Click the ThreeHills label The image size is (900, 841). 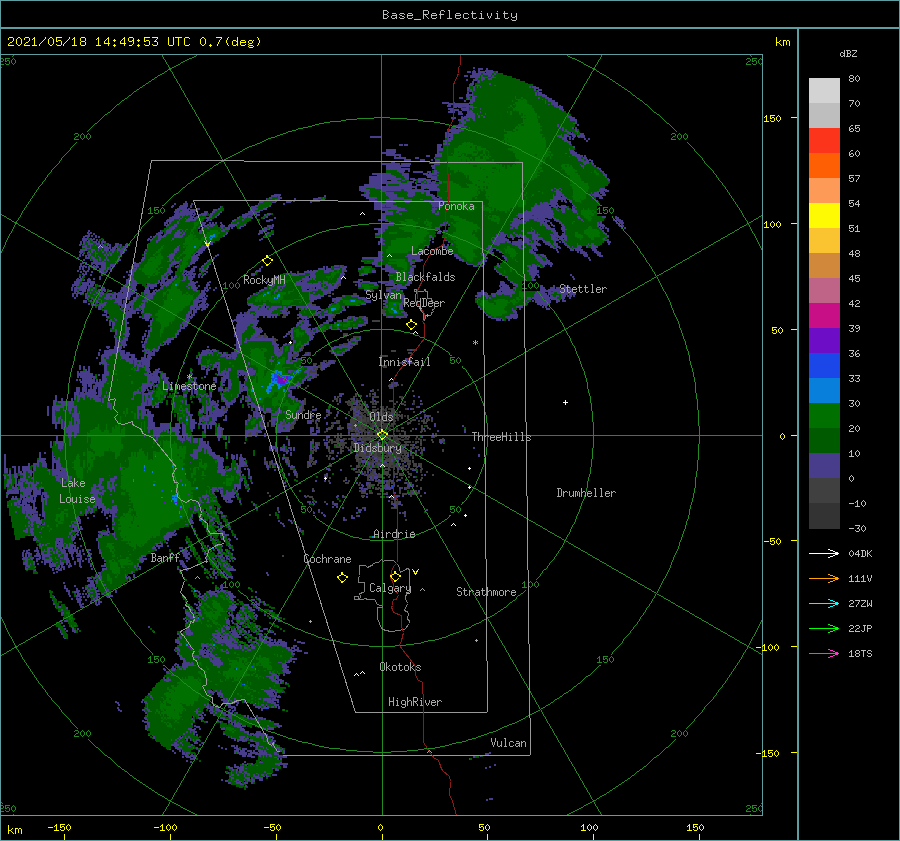pyautogui.click(x=501, y=437)
